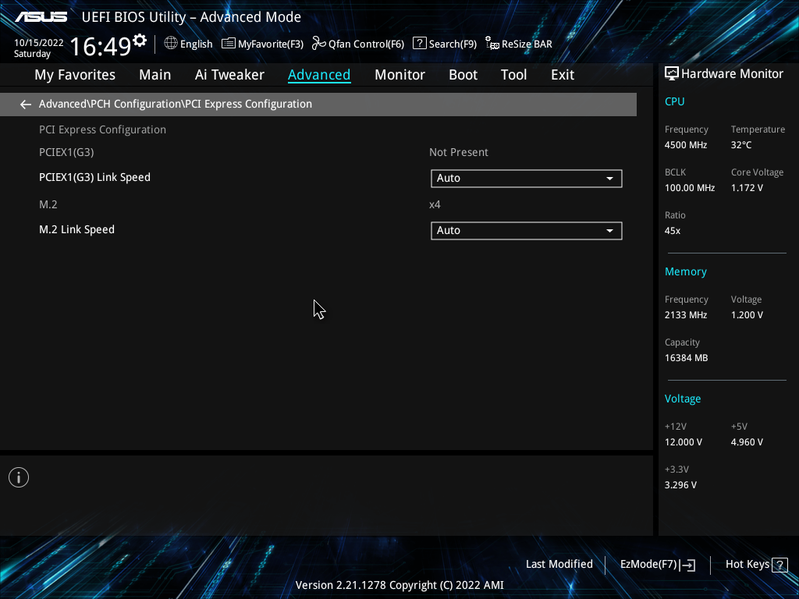The width and height of the screenshot is (799, 599).
Task: Open Qfan Control(F6) label
Action: pos(366,44)
